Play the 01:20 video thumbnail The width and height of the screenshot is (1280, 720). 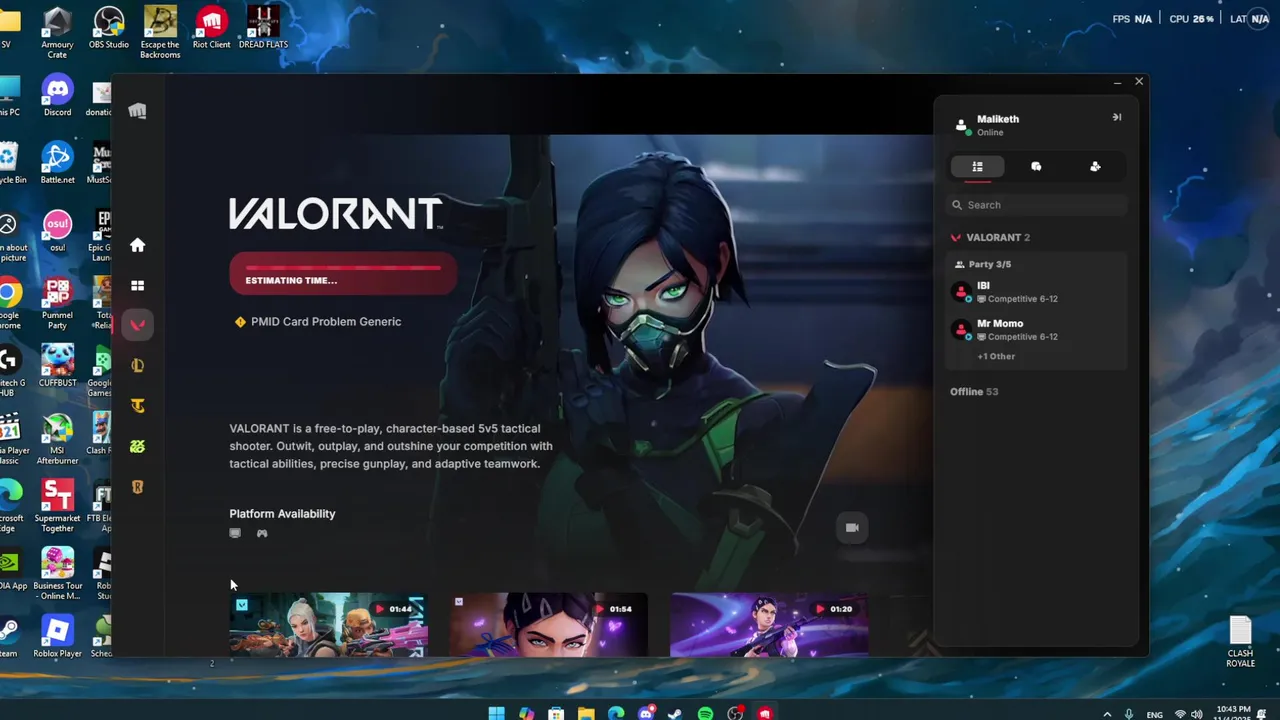coord(768,626)
